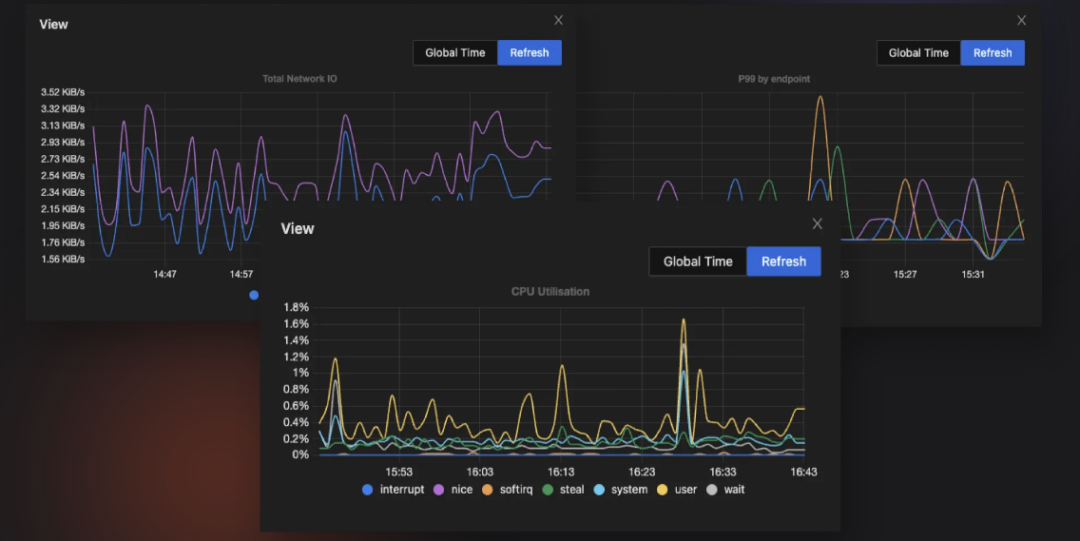Toggle the wait series legend label
This screenshot has width=1080, height=541.
[x=734, y=490]
